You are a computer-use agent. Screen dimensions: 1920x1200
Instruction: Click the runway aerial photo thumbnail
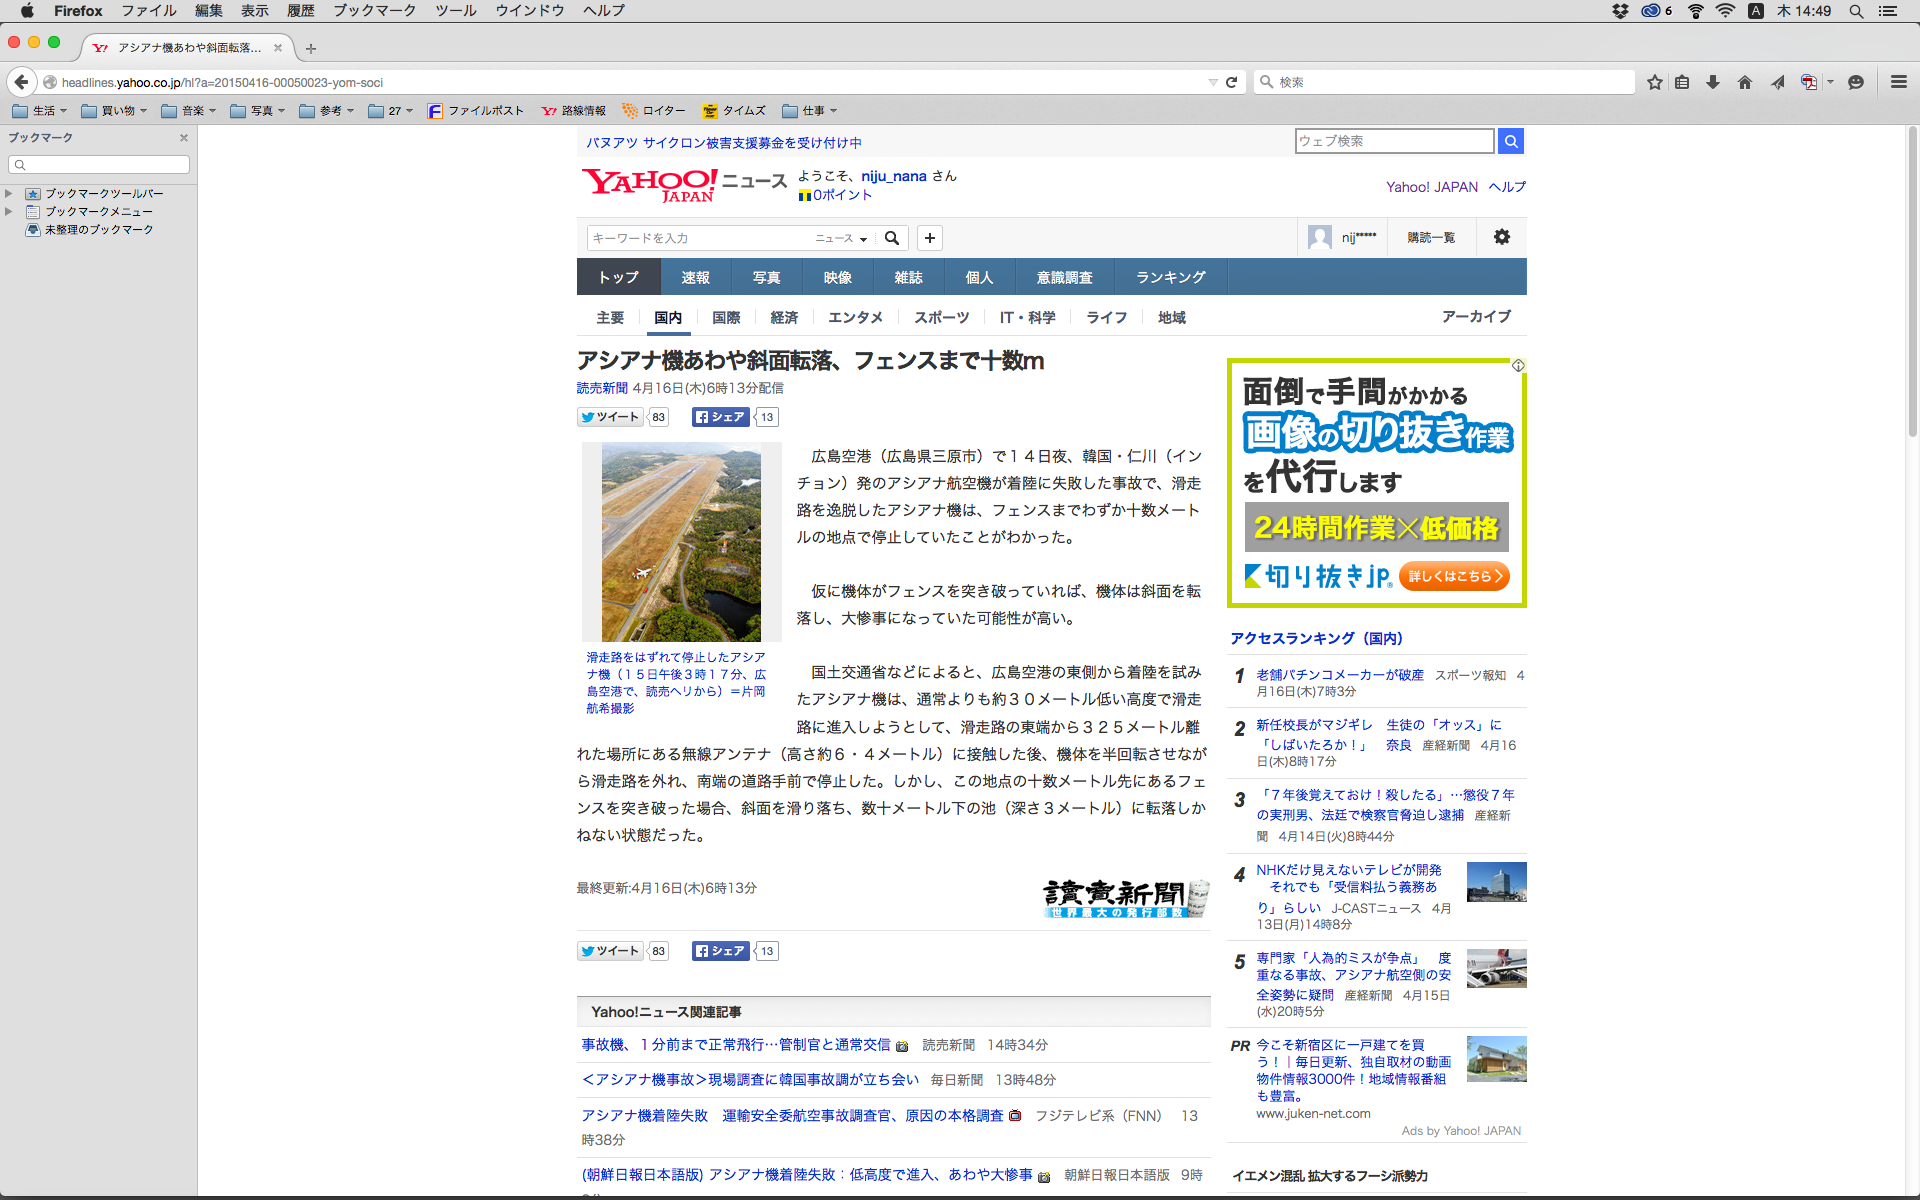[x=681, y=542]
